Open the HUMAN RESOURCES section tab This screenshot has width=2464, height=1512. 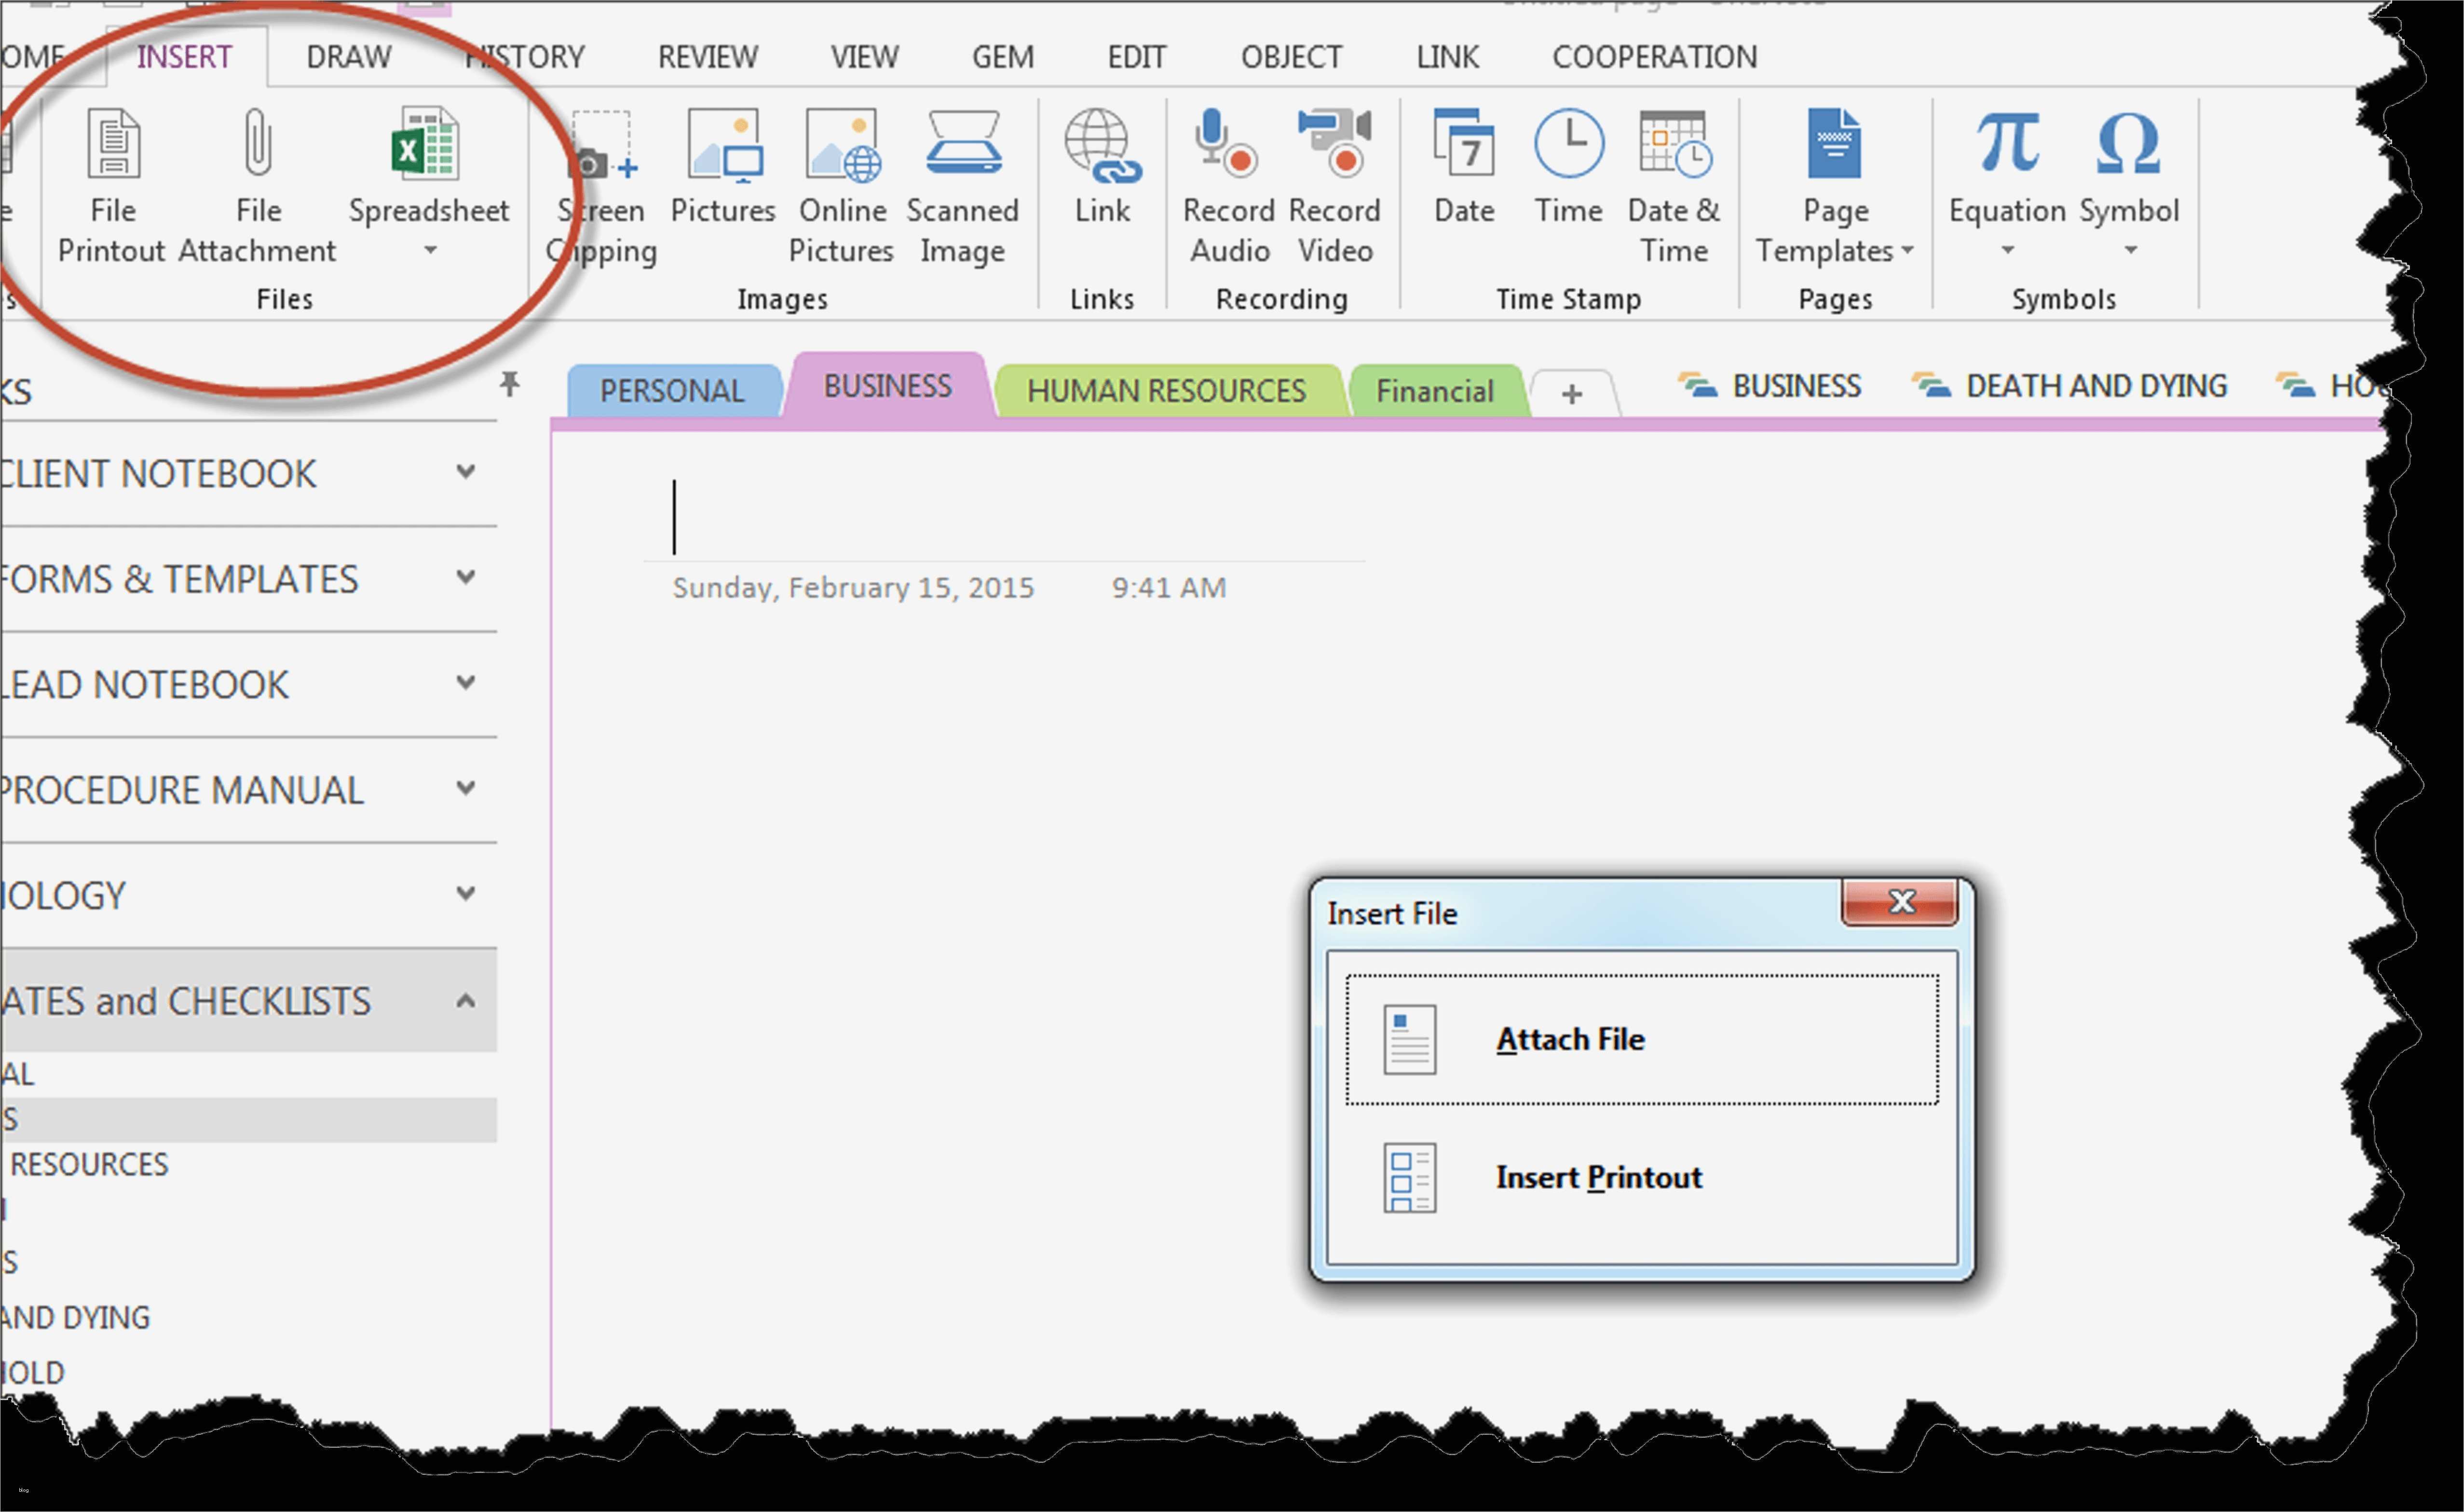point(1166,391)
